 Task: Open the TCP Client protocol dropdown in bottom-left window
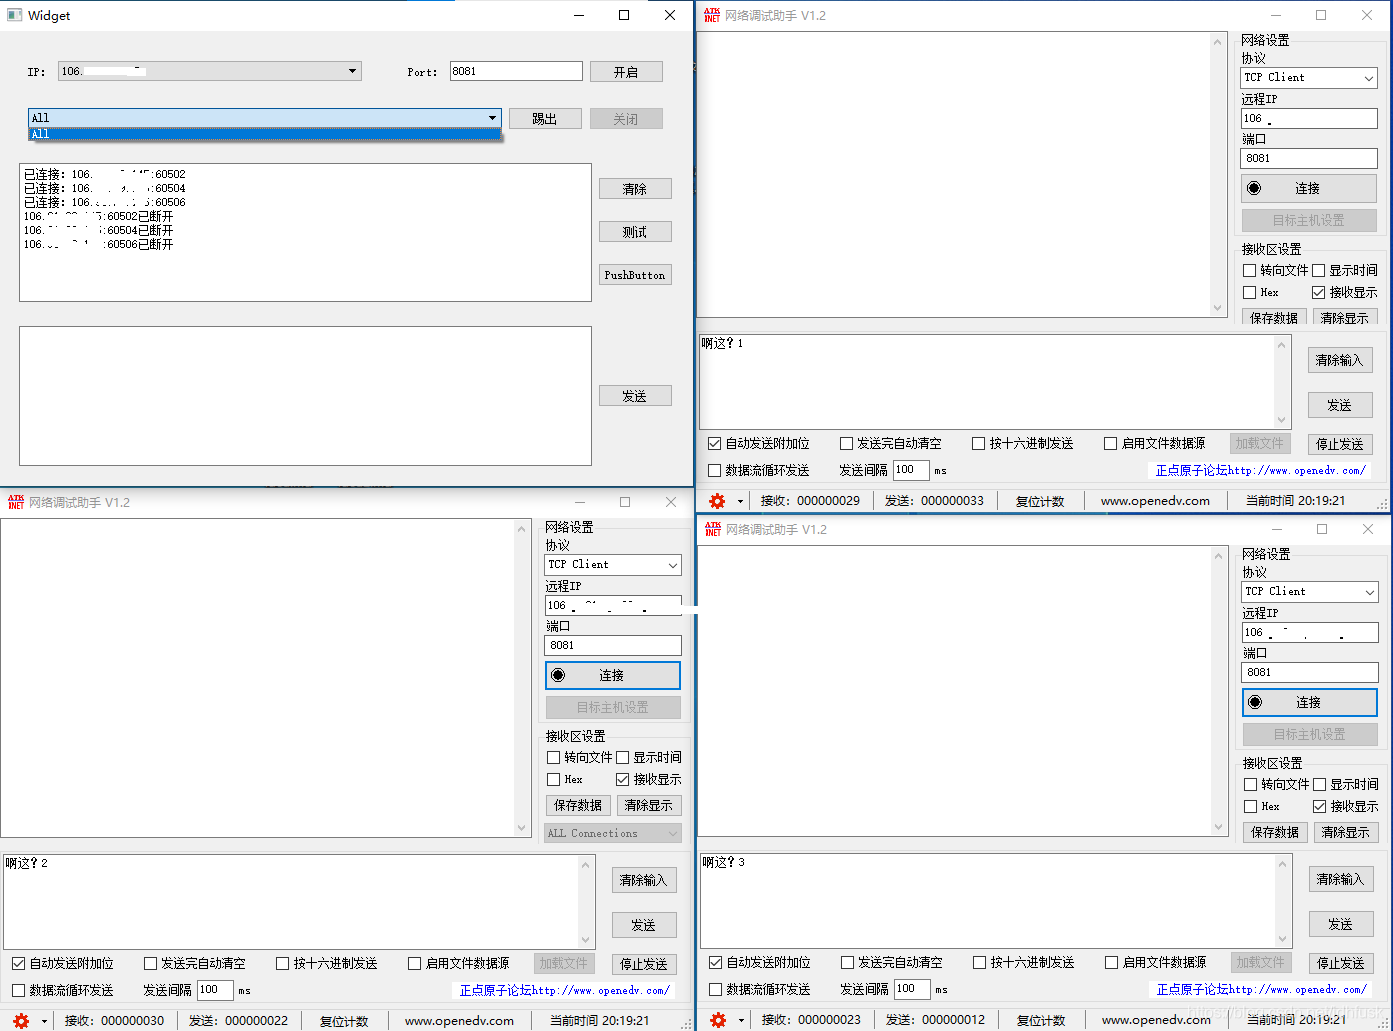click(672, 564)
